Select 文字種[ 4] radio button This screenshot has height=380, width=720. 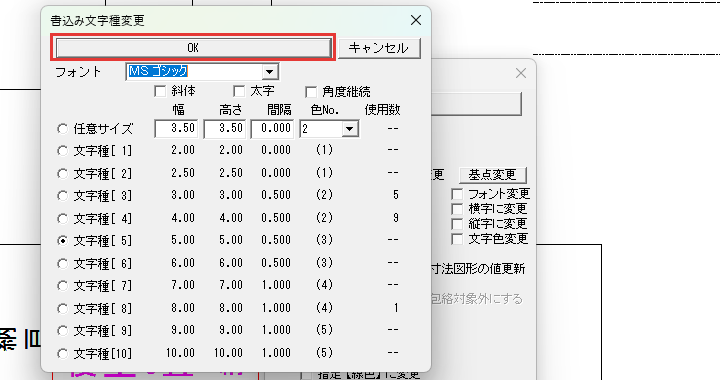pos(62,218)
